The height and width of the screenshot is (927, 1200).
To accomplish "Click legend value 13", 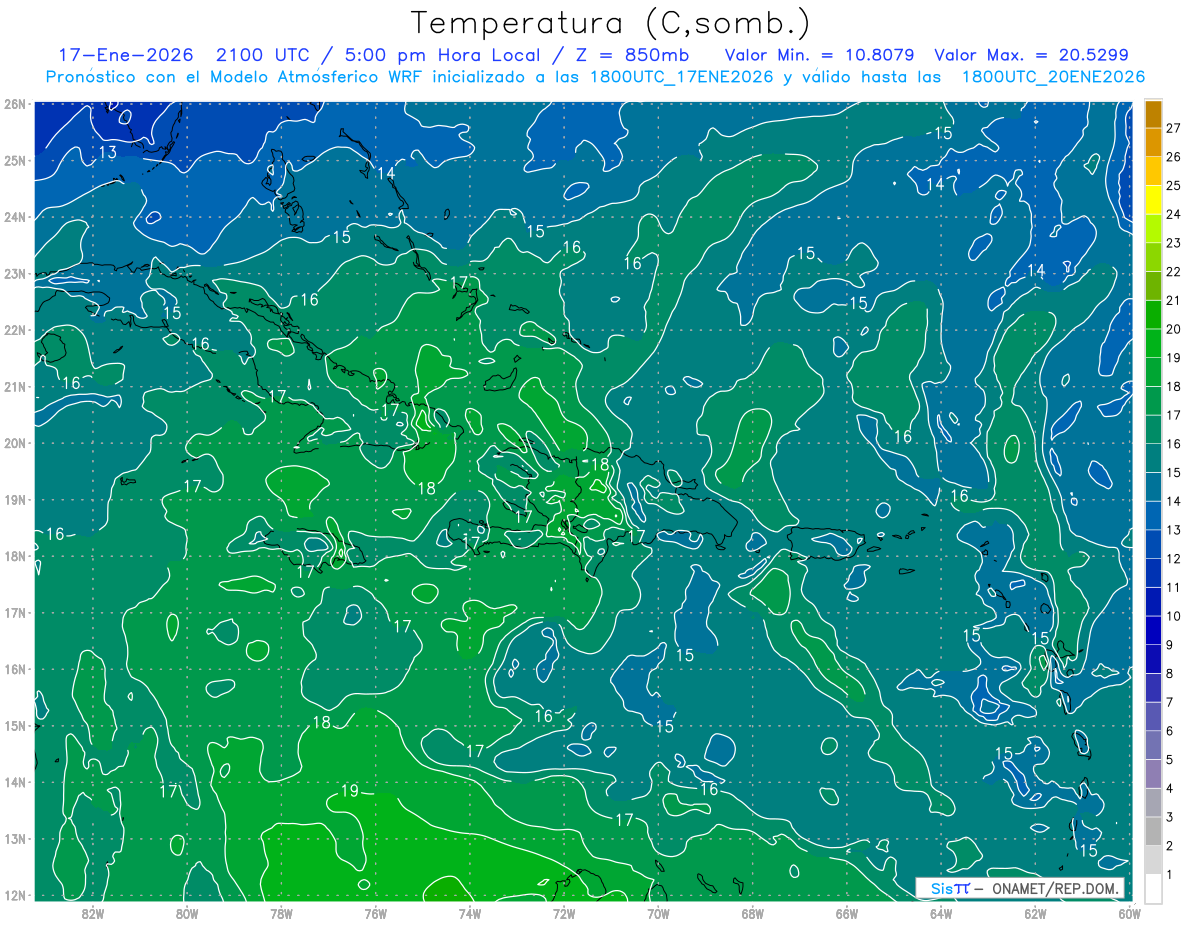I will pyautogui.click(x=1173, y=530).
